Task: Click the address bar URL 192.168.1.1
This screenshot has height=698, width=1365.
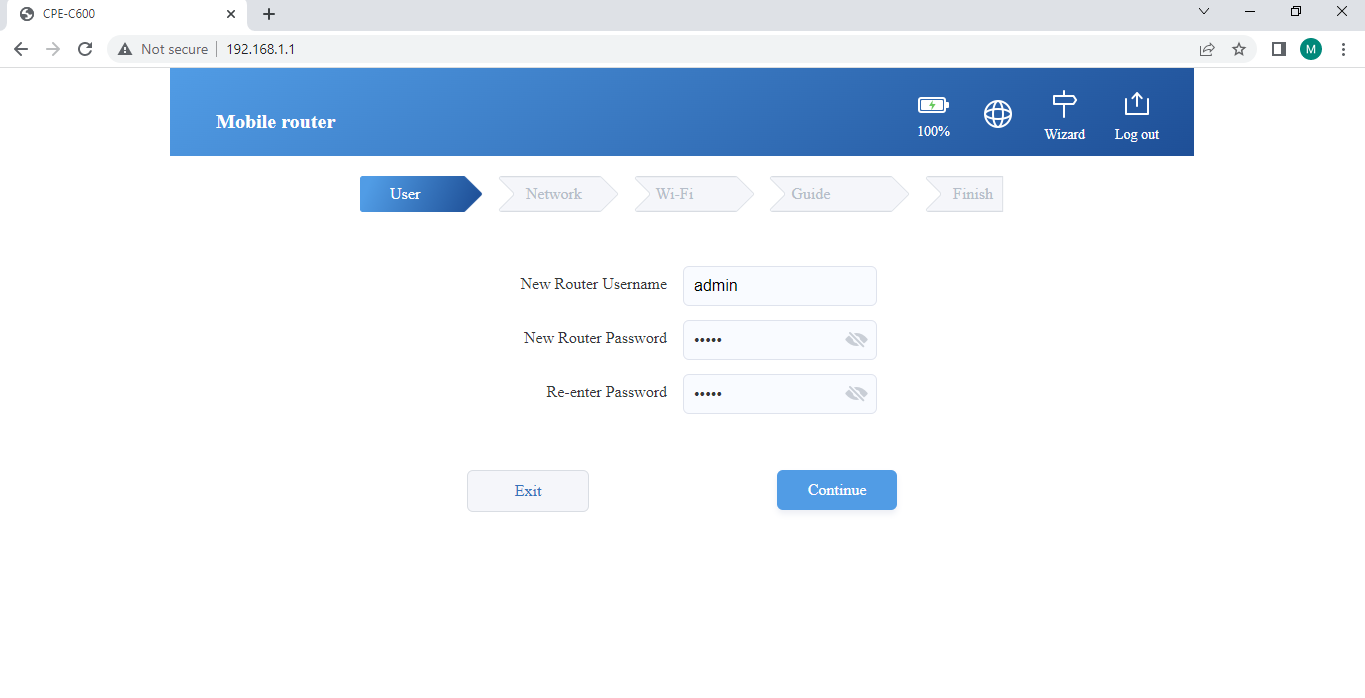Action: (x=260, y=49)
